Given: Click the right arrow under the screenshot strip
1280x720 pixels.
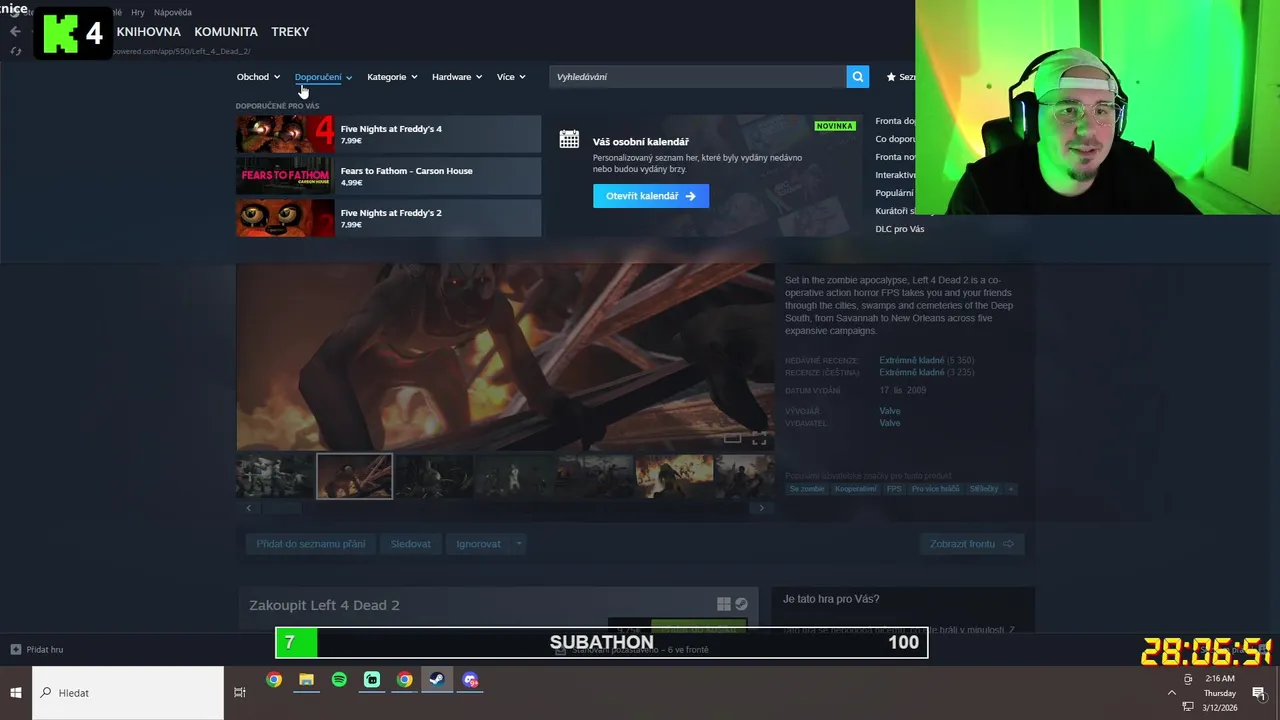Looking at the screenshot, I should point(761,508).
